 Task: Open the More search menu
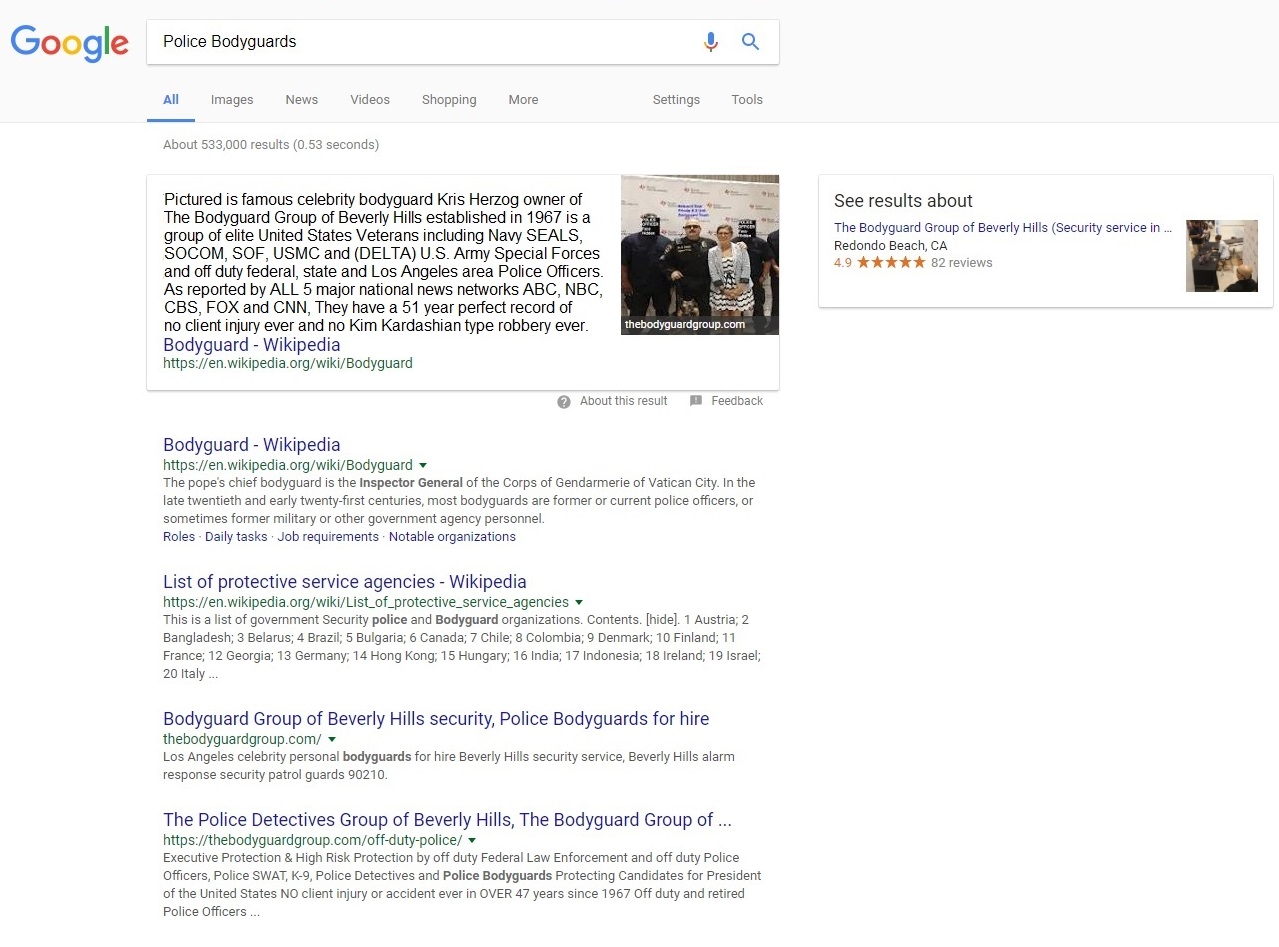click(x=523, y=100)
